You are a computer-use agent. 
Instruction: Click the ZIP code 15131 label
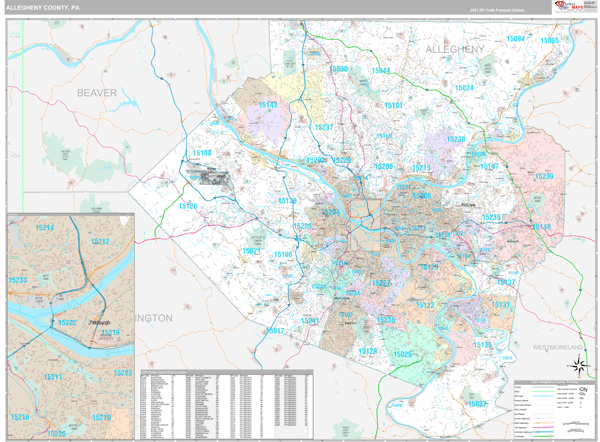[x=501, y=305]
